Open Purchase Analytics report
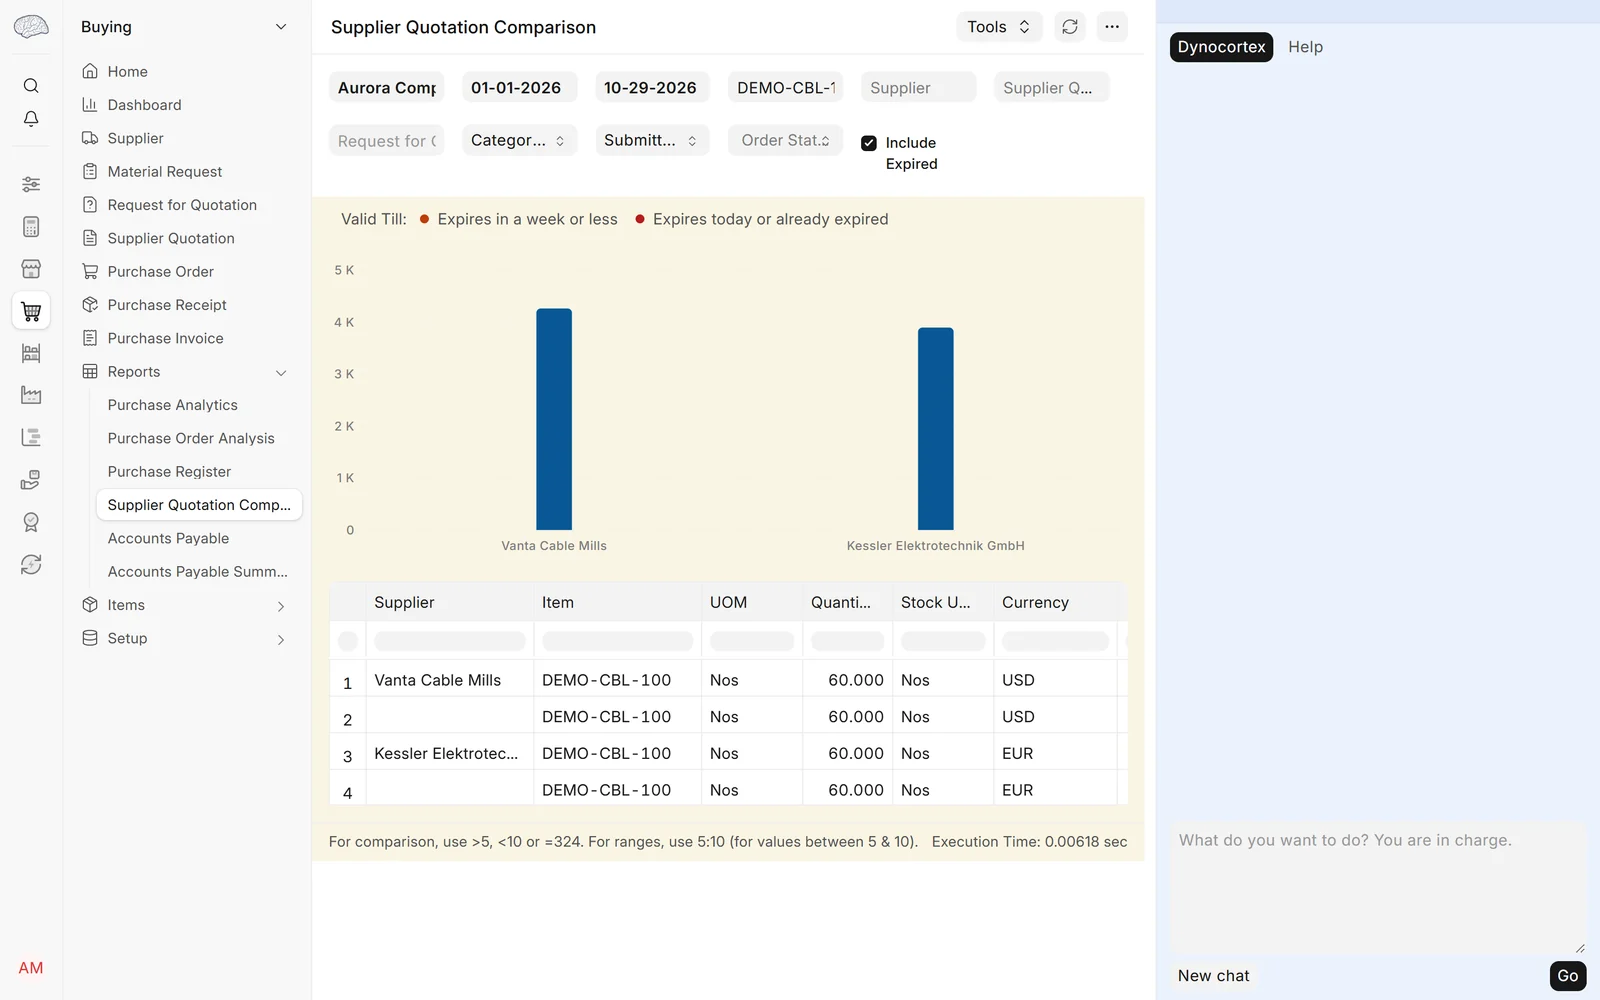Image resolution: width=1600 pixels, height=1000 pixels. click(x=172, y=405)
